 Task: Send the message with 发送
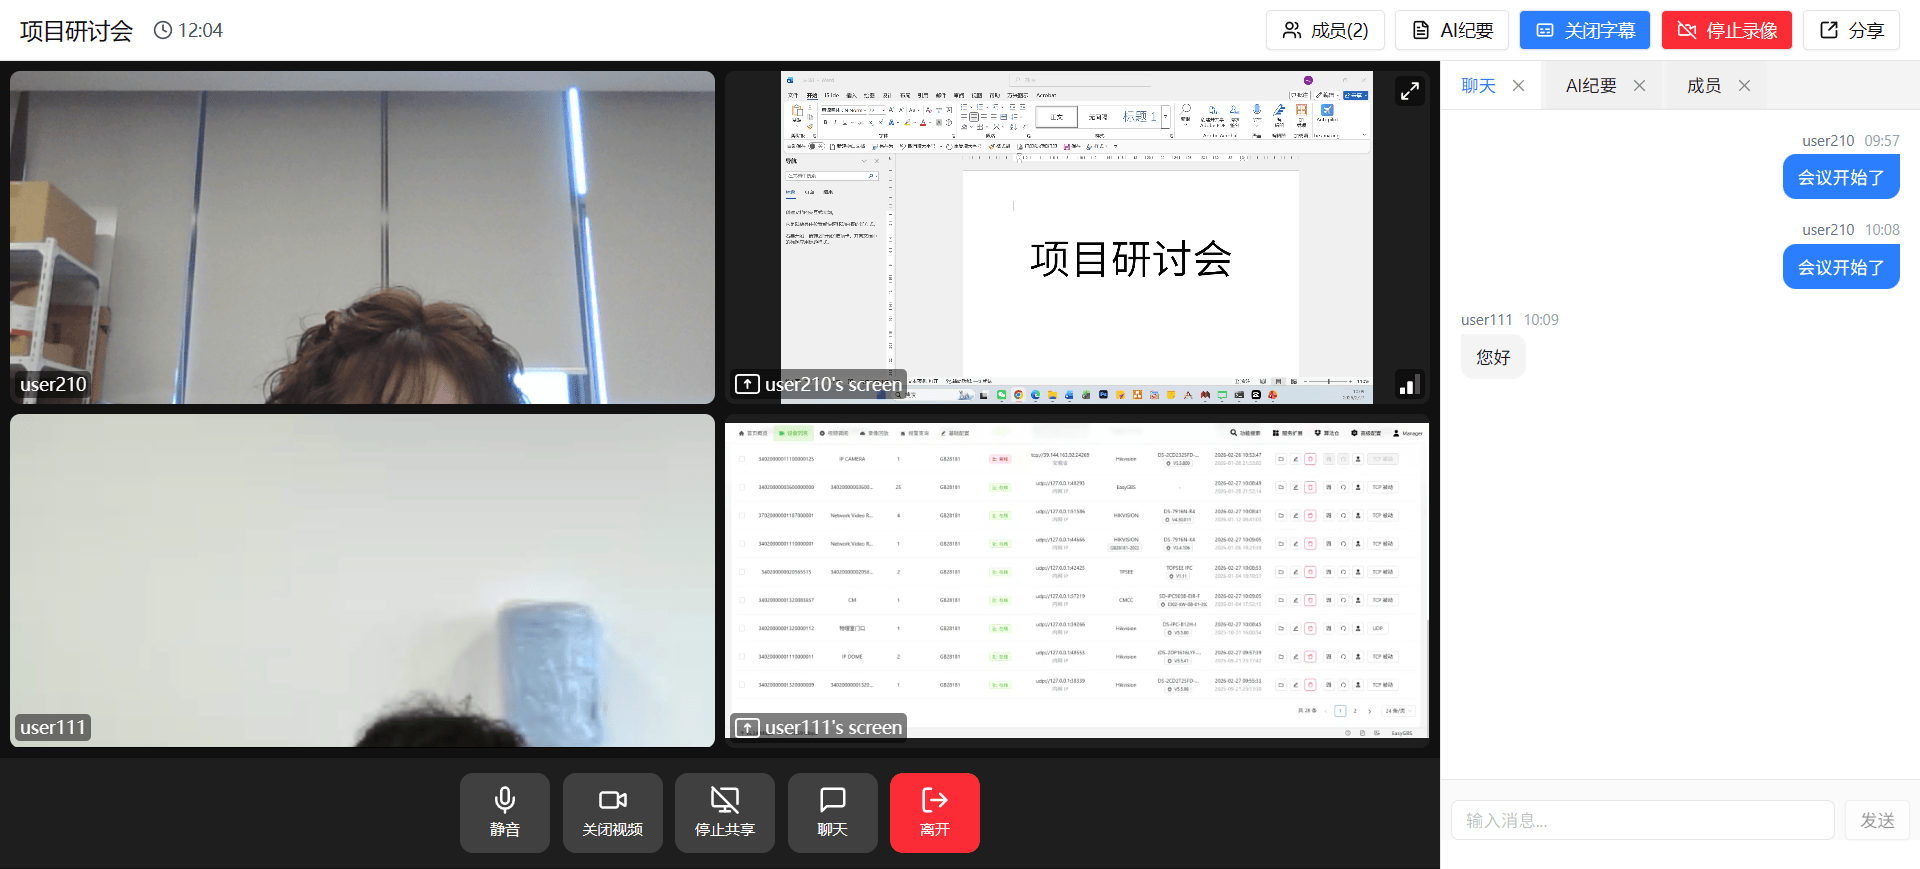pos(1877,820)
